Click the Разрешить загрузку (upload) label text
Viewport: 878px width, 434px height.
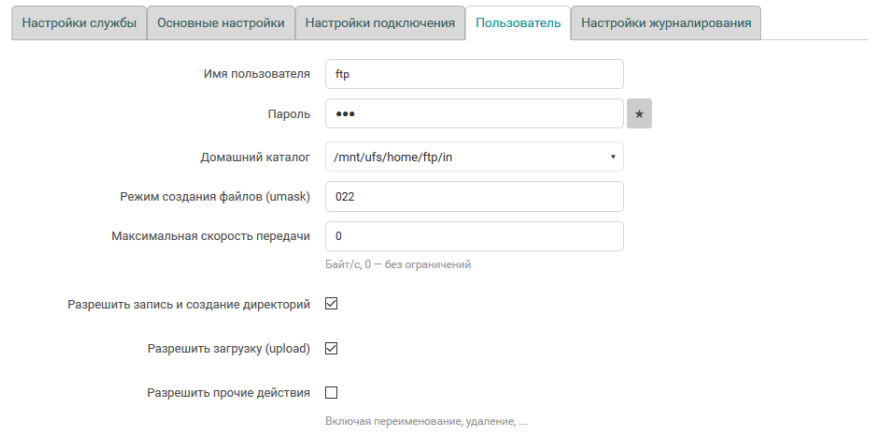pos(228,349)
